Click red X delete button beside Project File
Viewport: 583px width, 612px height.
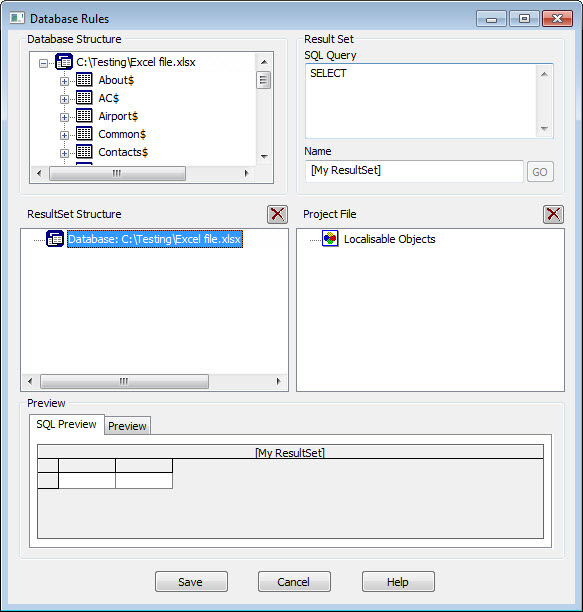coord(553,214)
